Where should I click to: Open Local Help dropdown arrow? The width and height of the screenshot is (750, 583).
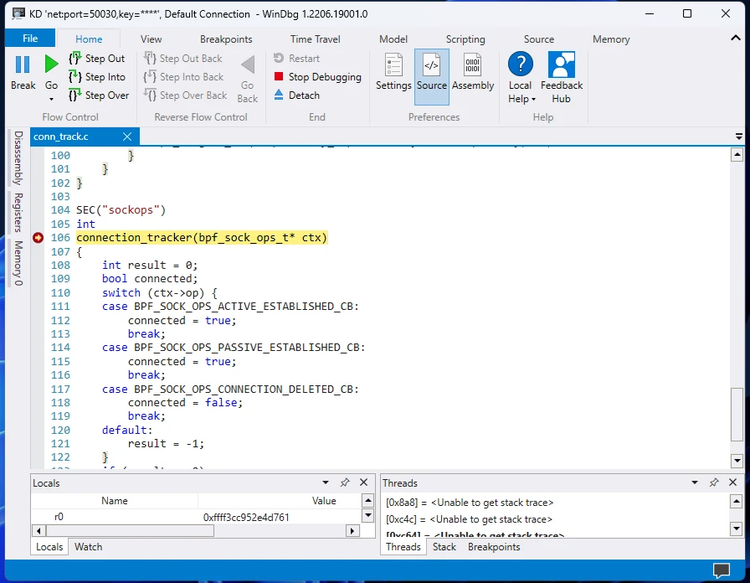(534, 99)
